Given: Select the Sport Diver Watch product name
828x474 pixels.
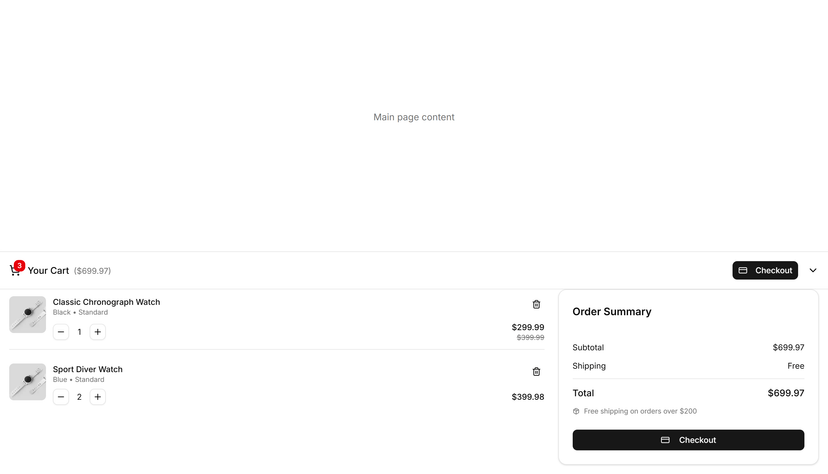Looking at the screenshot, I should (x=88, y=369).
